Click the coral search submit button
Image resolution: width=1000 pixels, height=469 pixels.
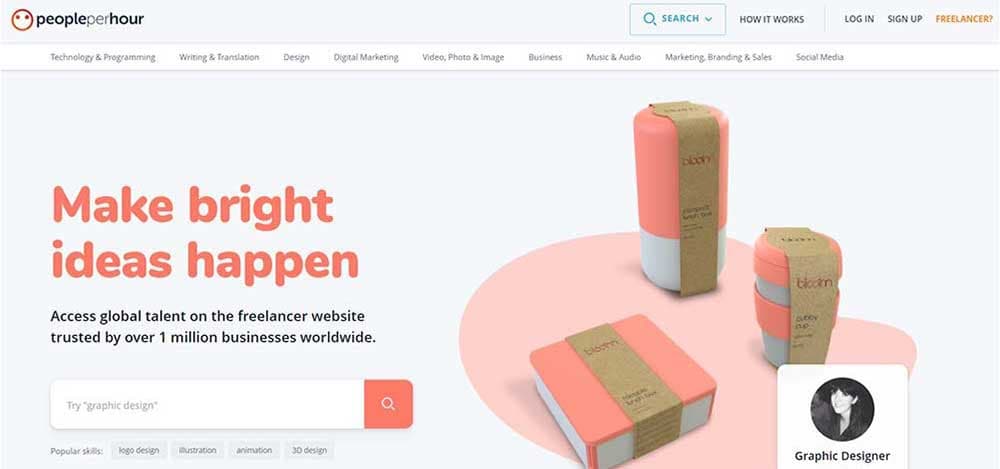point(388,404)
